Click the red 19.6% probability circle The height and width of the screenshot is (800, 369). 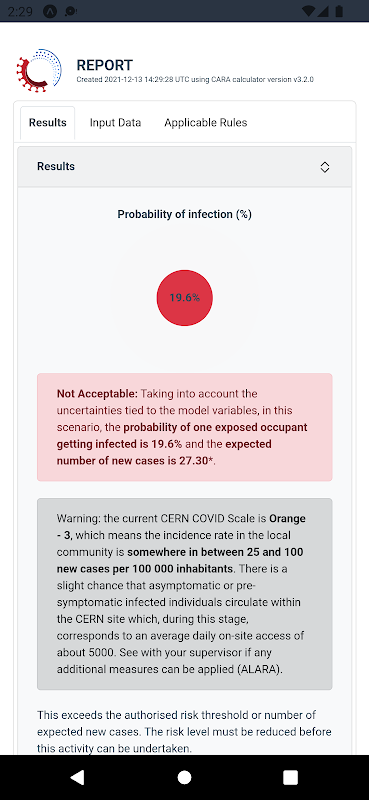click(x=184, y=297)
